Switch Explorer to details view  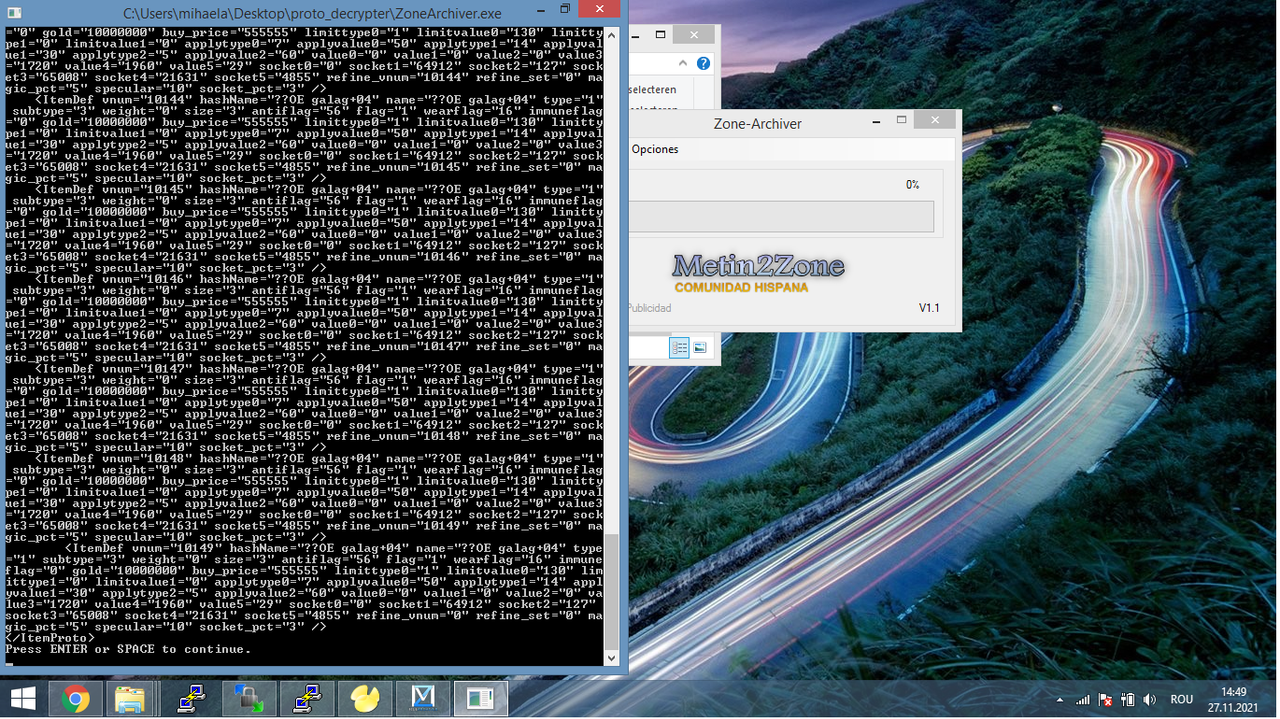click(680, 348)
